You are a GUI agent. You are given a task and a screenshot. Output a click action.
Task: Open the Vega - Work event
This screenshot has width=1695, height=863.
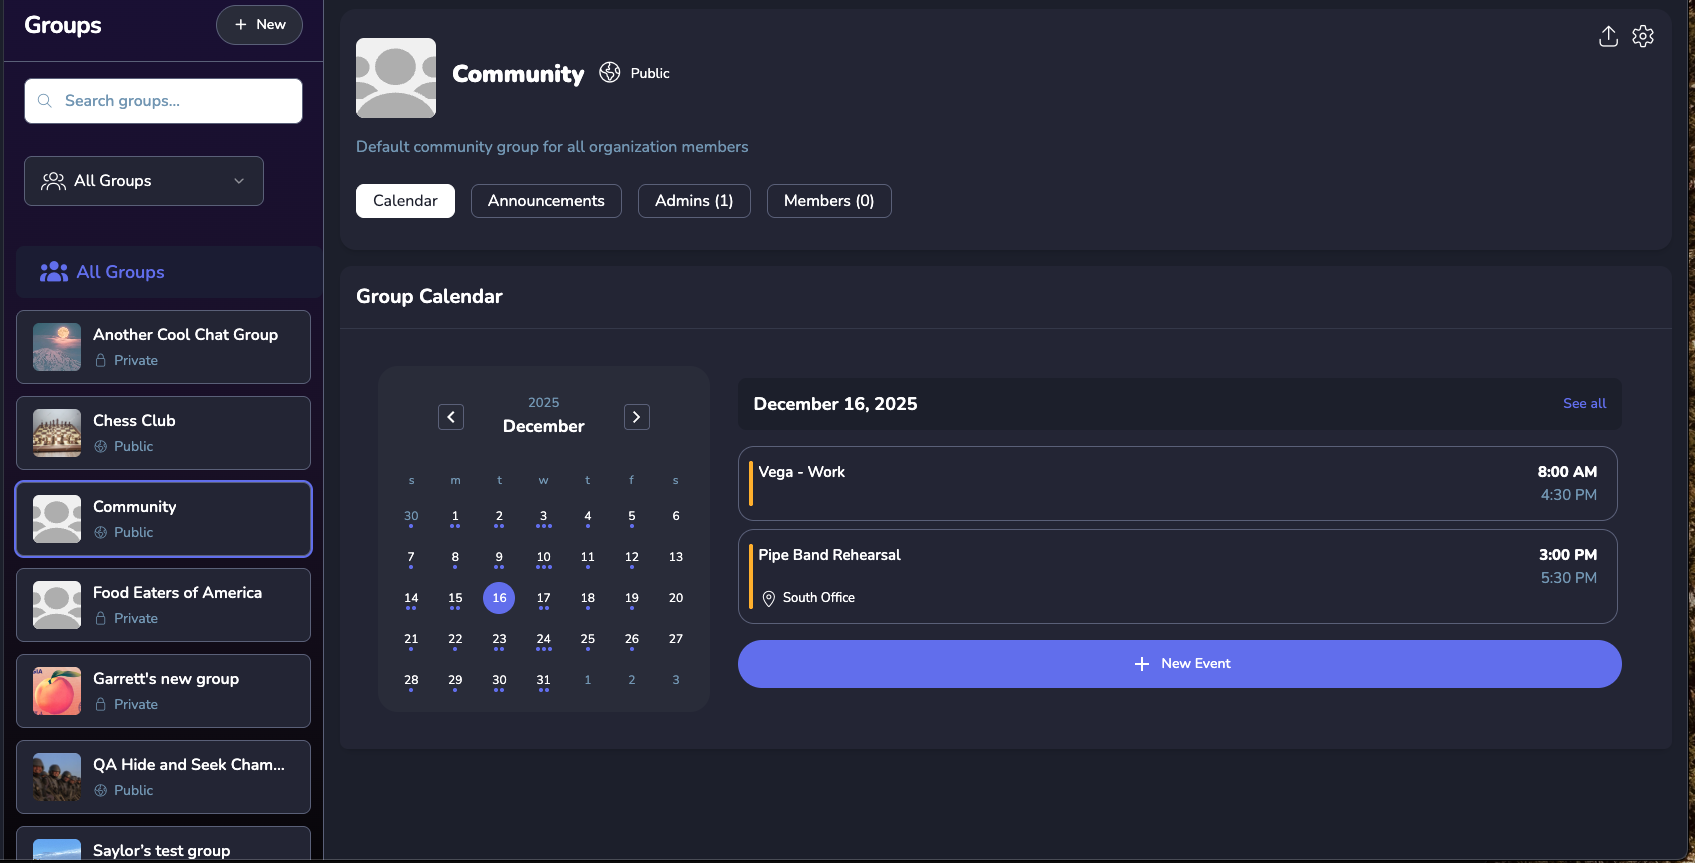[1178, 484]
